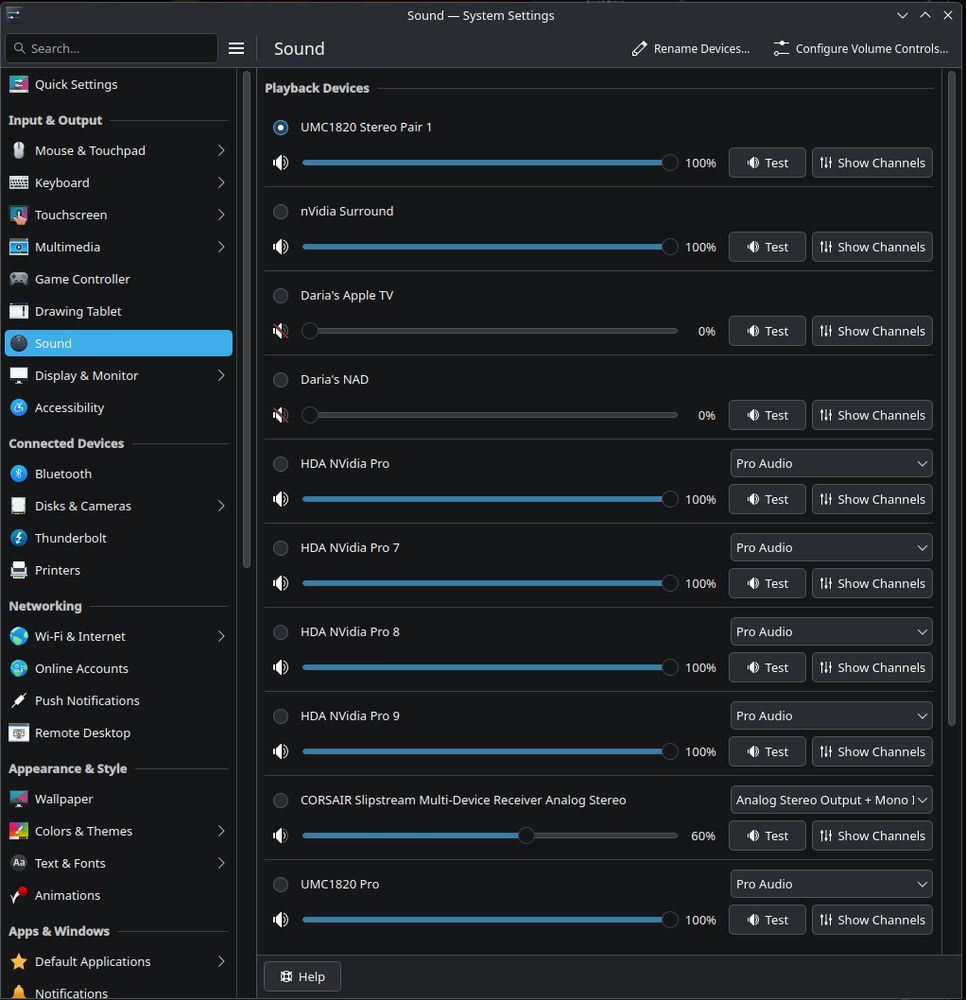Select HDA NVidia Pro 7 as default output
966x1000 pixels.
click(281, 548)
